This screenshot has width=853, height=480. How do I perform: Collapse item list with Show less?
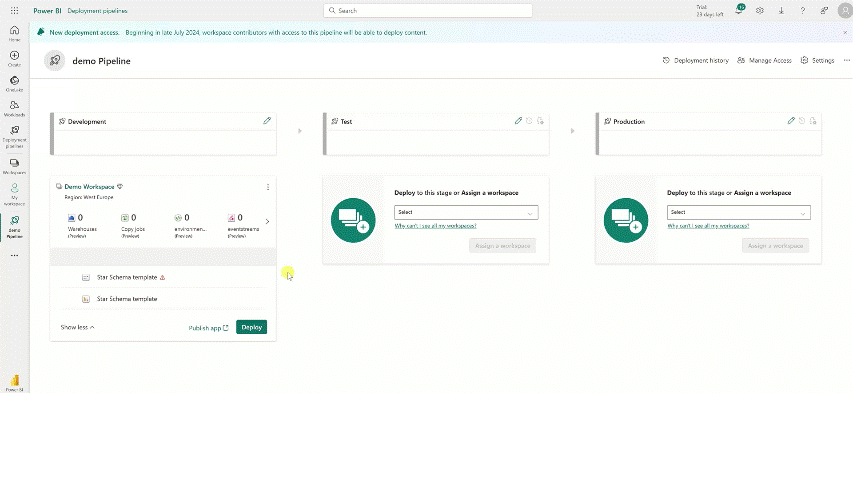click(x=77, y=327)
